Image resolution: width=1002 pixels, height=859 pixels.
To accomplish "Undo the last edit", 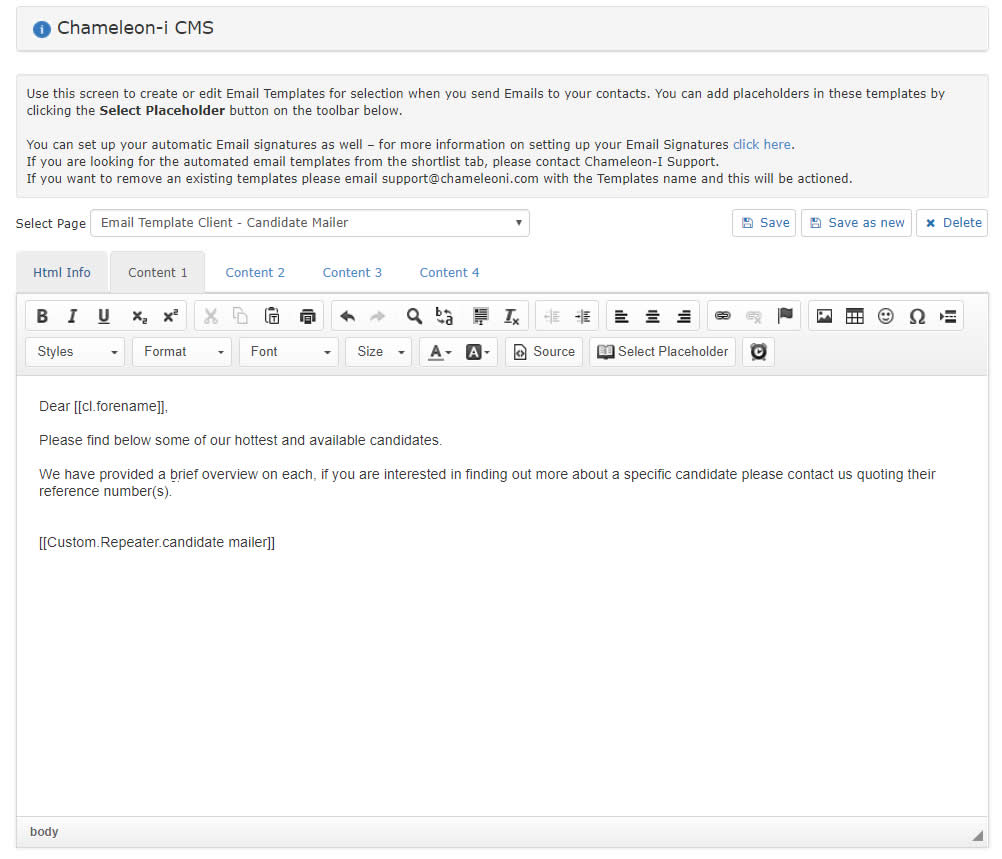I will [348, 316].
